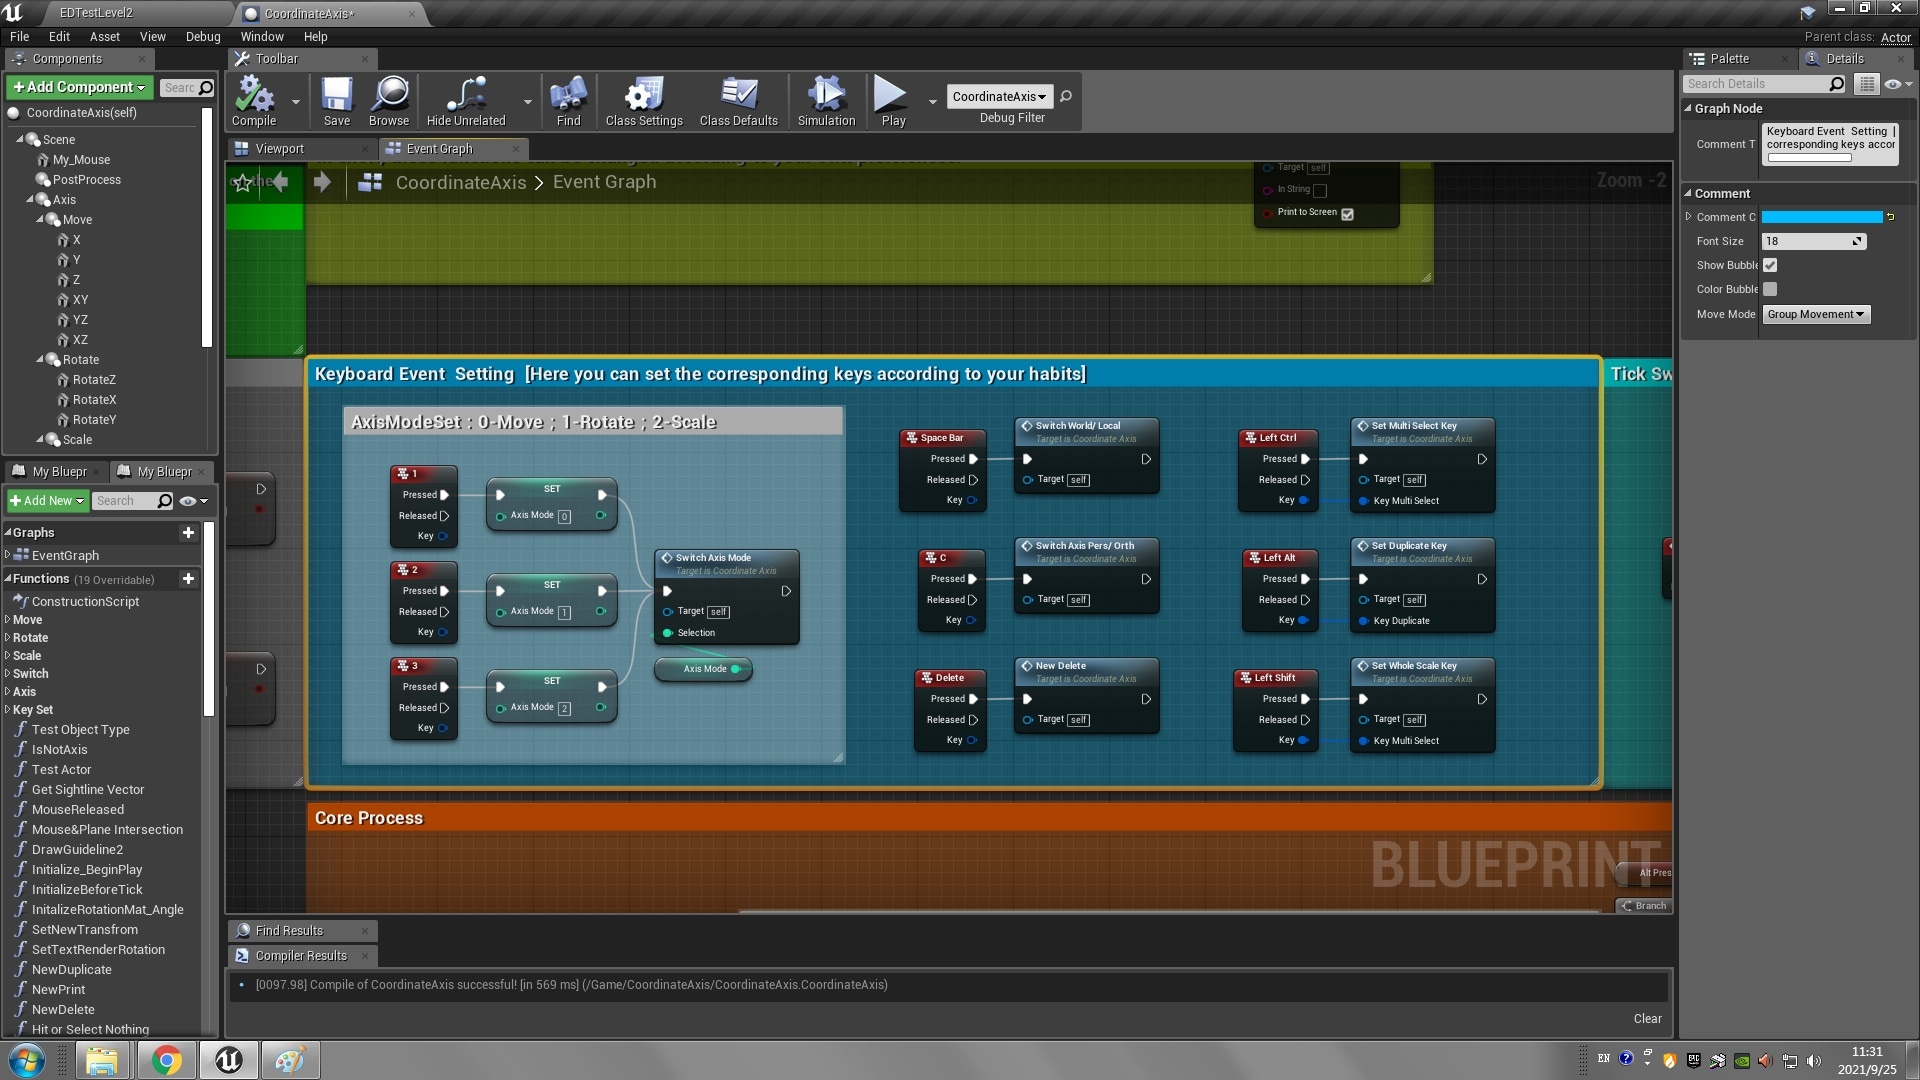The image size is (1920, 1080).
Task: Click the Comment Color swatch in Details
Action: pyautogui.click(x=1824, y=217)
